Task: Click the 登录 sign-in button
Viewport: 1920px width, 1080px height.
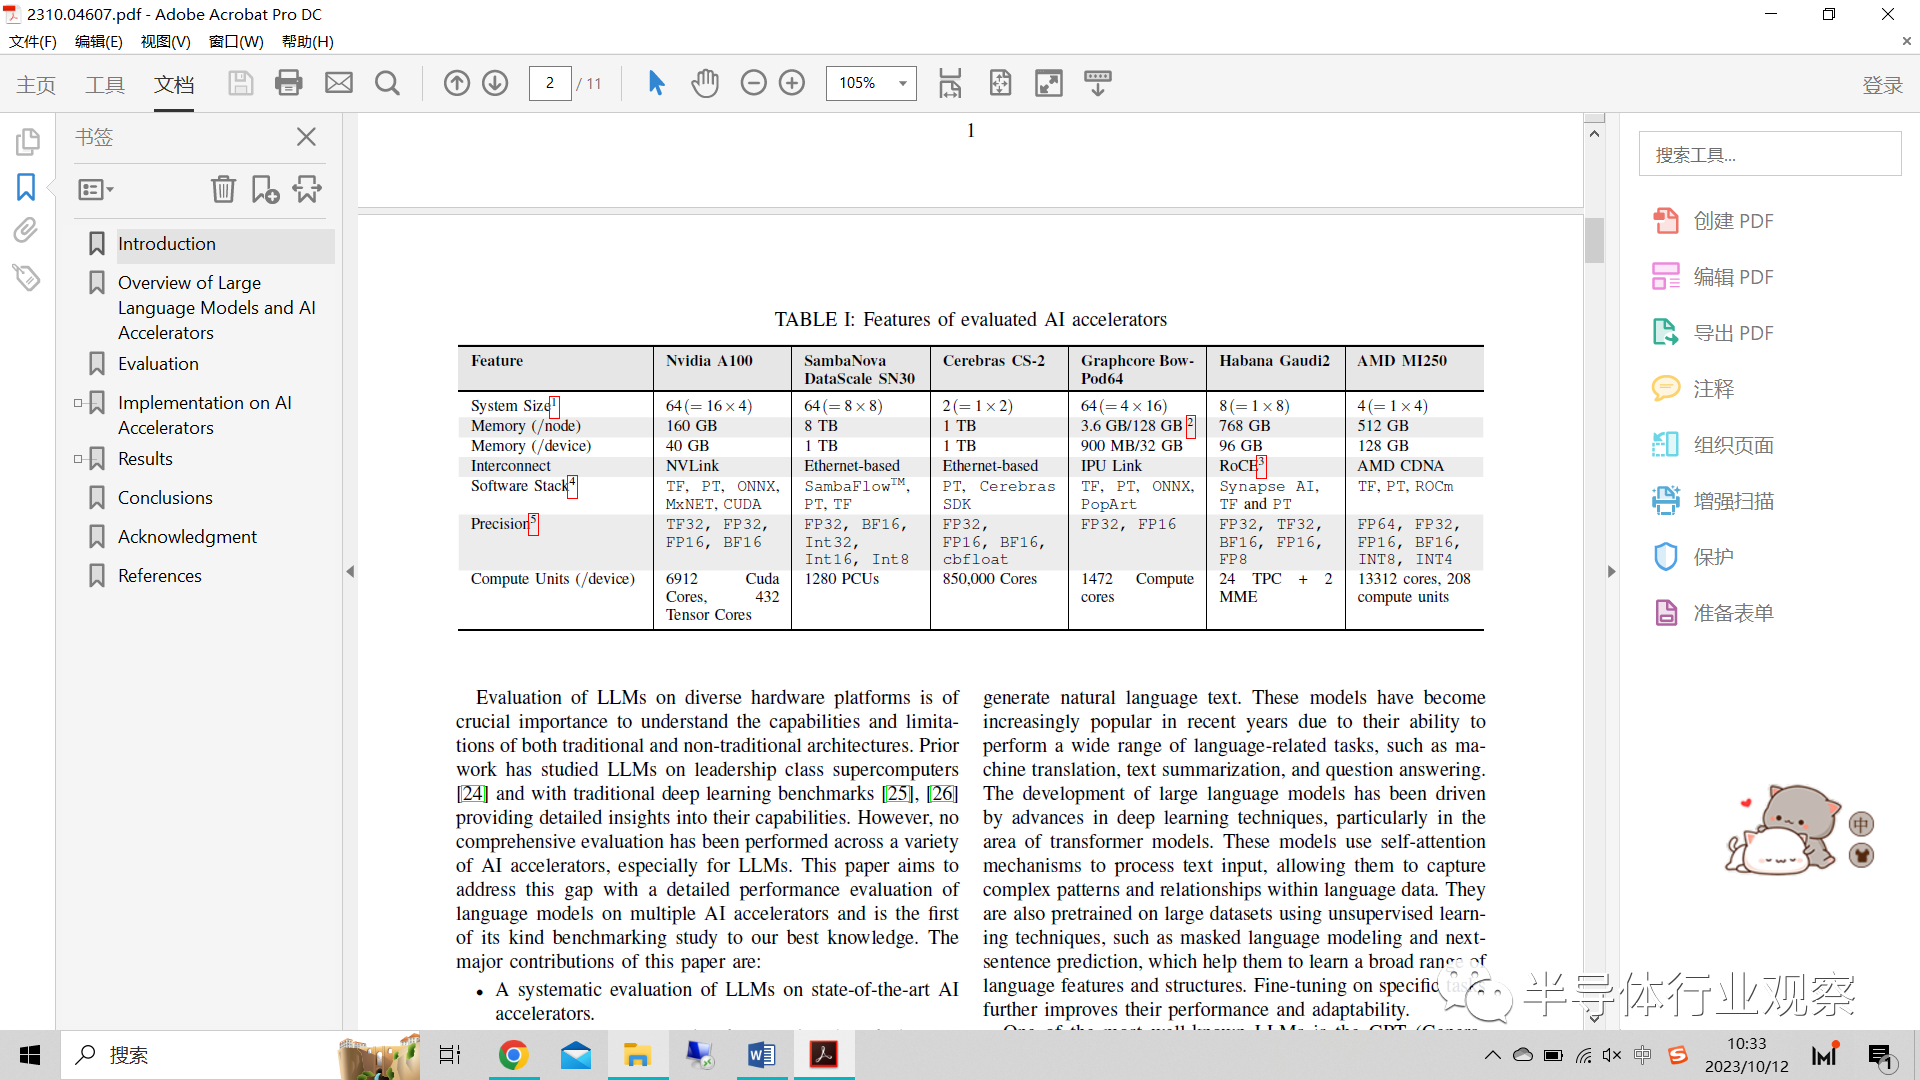Action: pyautogui.click(x=1882, y=85)
